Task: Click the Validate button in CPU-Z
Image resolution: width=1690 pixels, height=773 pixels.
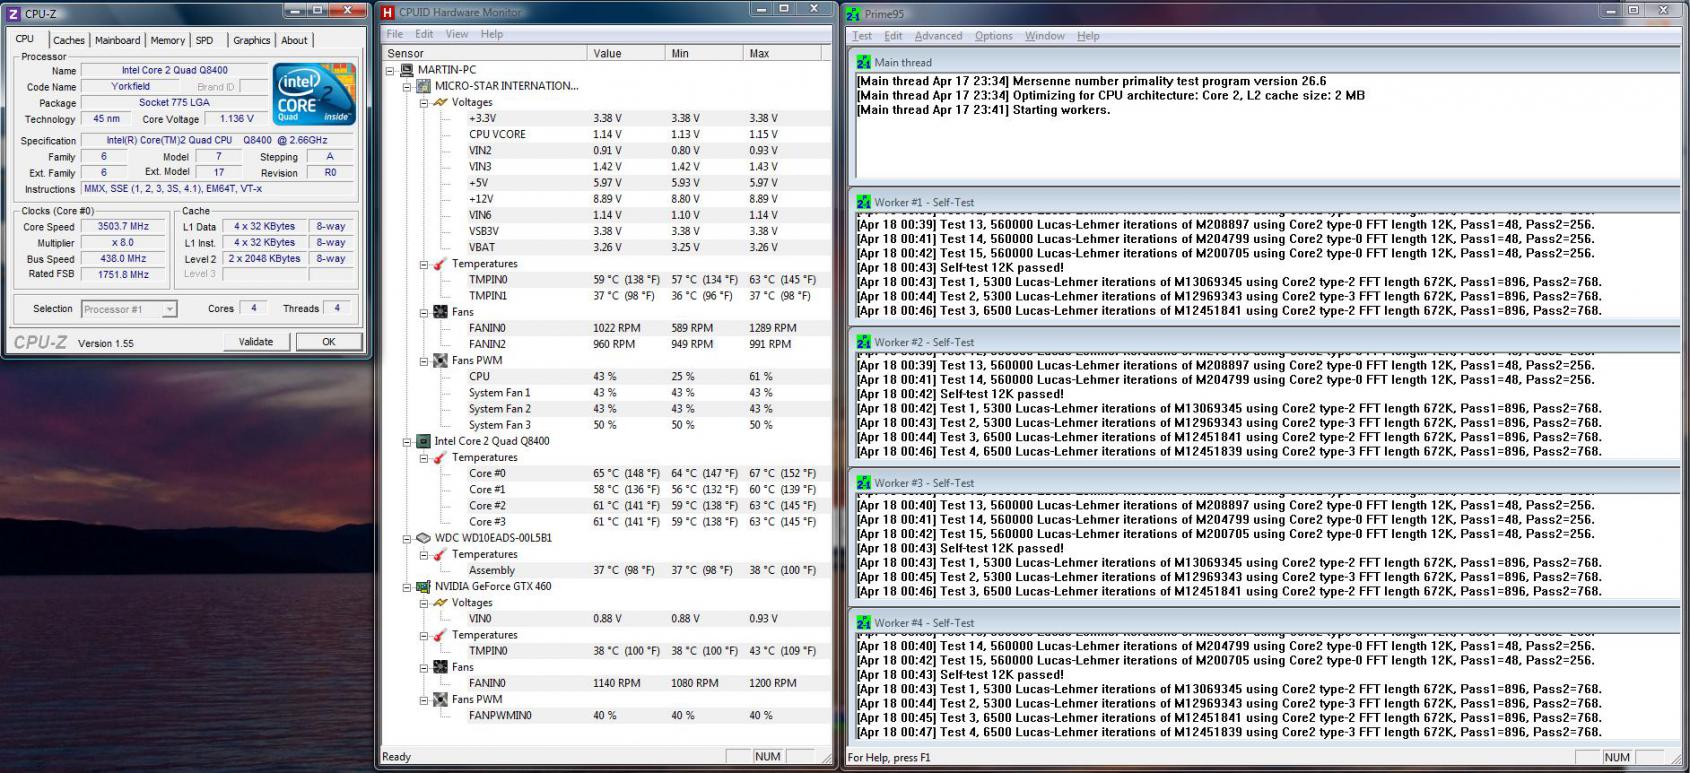Action: 256,342
